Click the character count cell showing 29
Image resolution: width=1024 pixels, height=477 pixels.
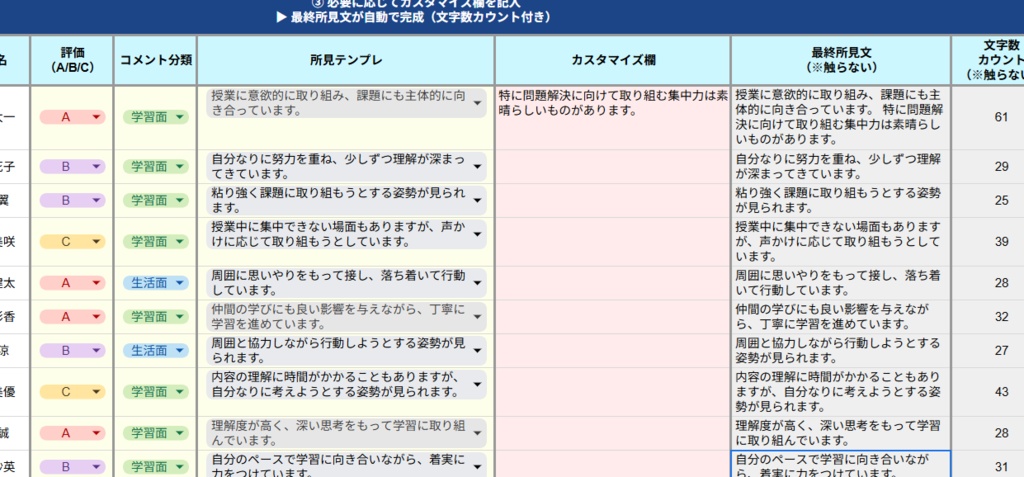click(x=988, y=167)
